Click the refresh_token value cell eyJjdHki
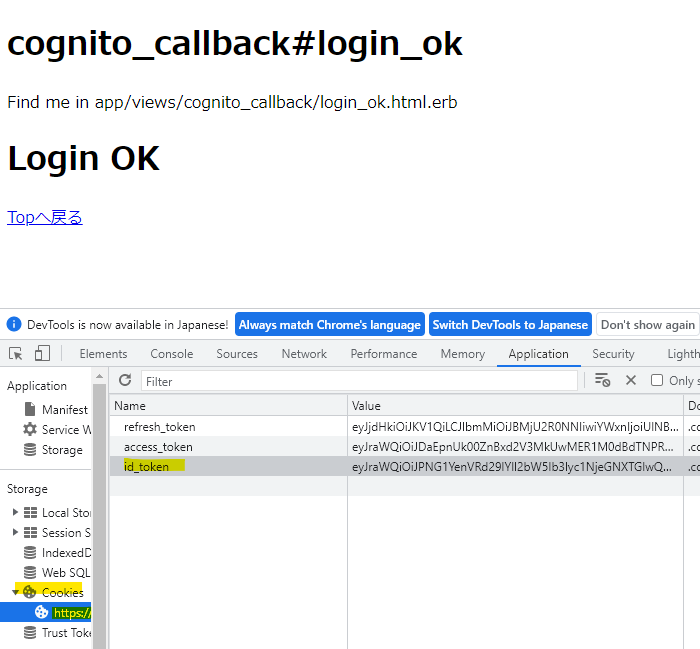 pyautogui.click(x=515, y=427)
